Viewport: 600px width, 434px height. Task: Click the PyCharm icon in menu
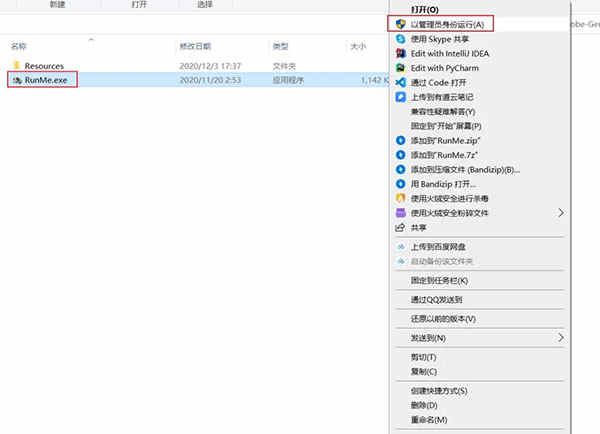click(400, 68)
